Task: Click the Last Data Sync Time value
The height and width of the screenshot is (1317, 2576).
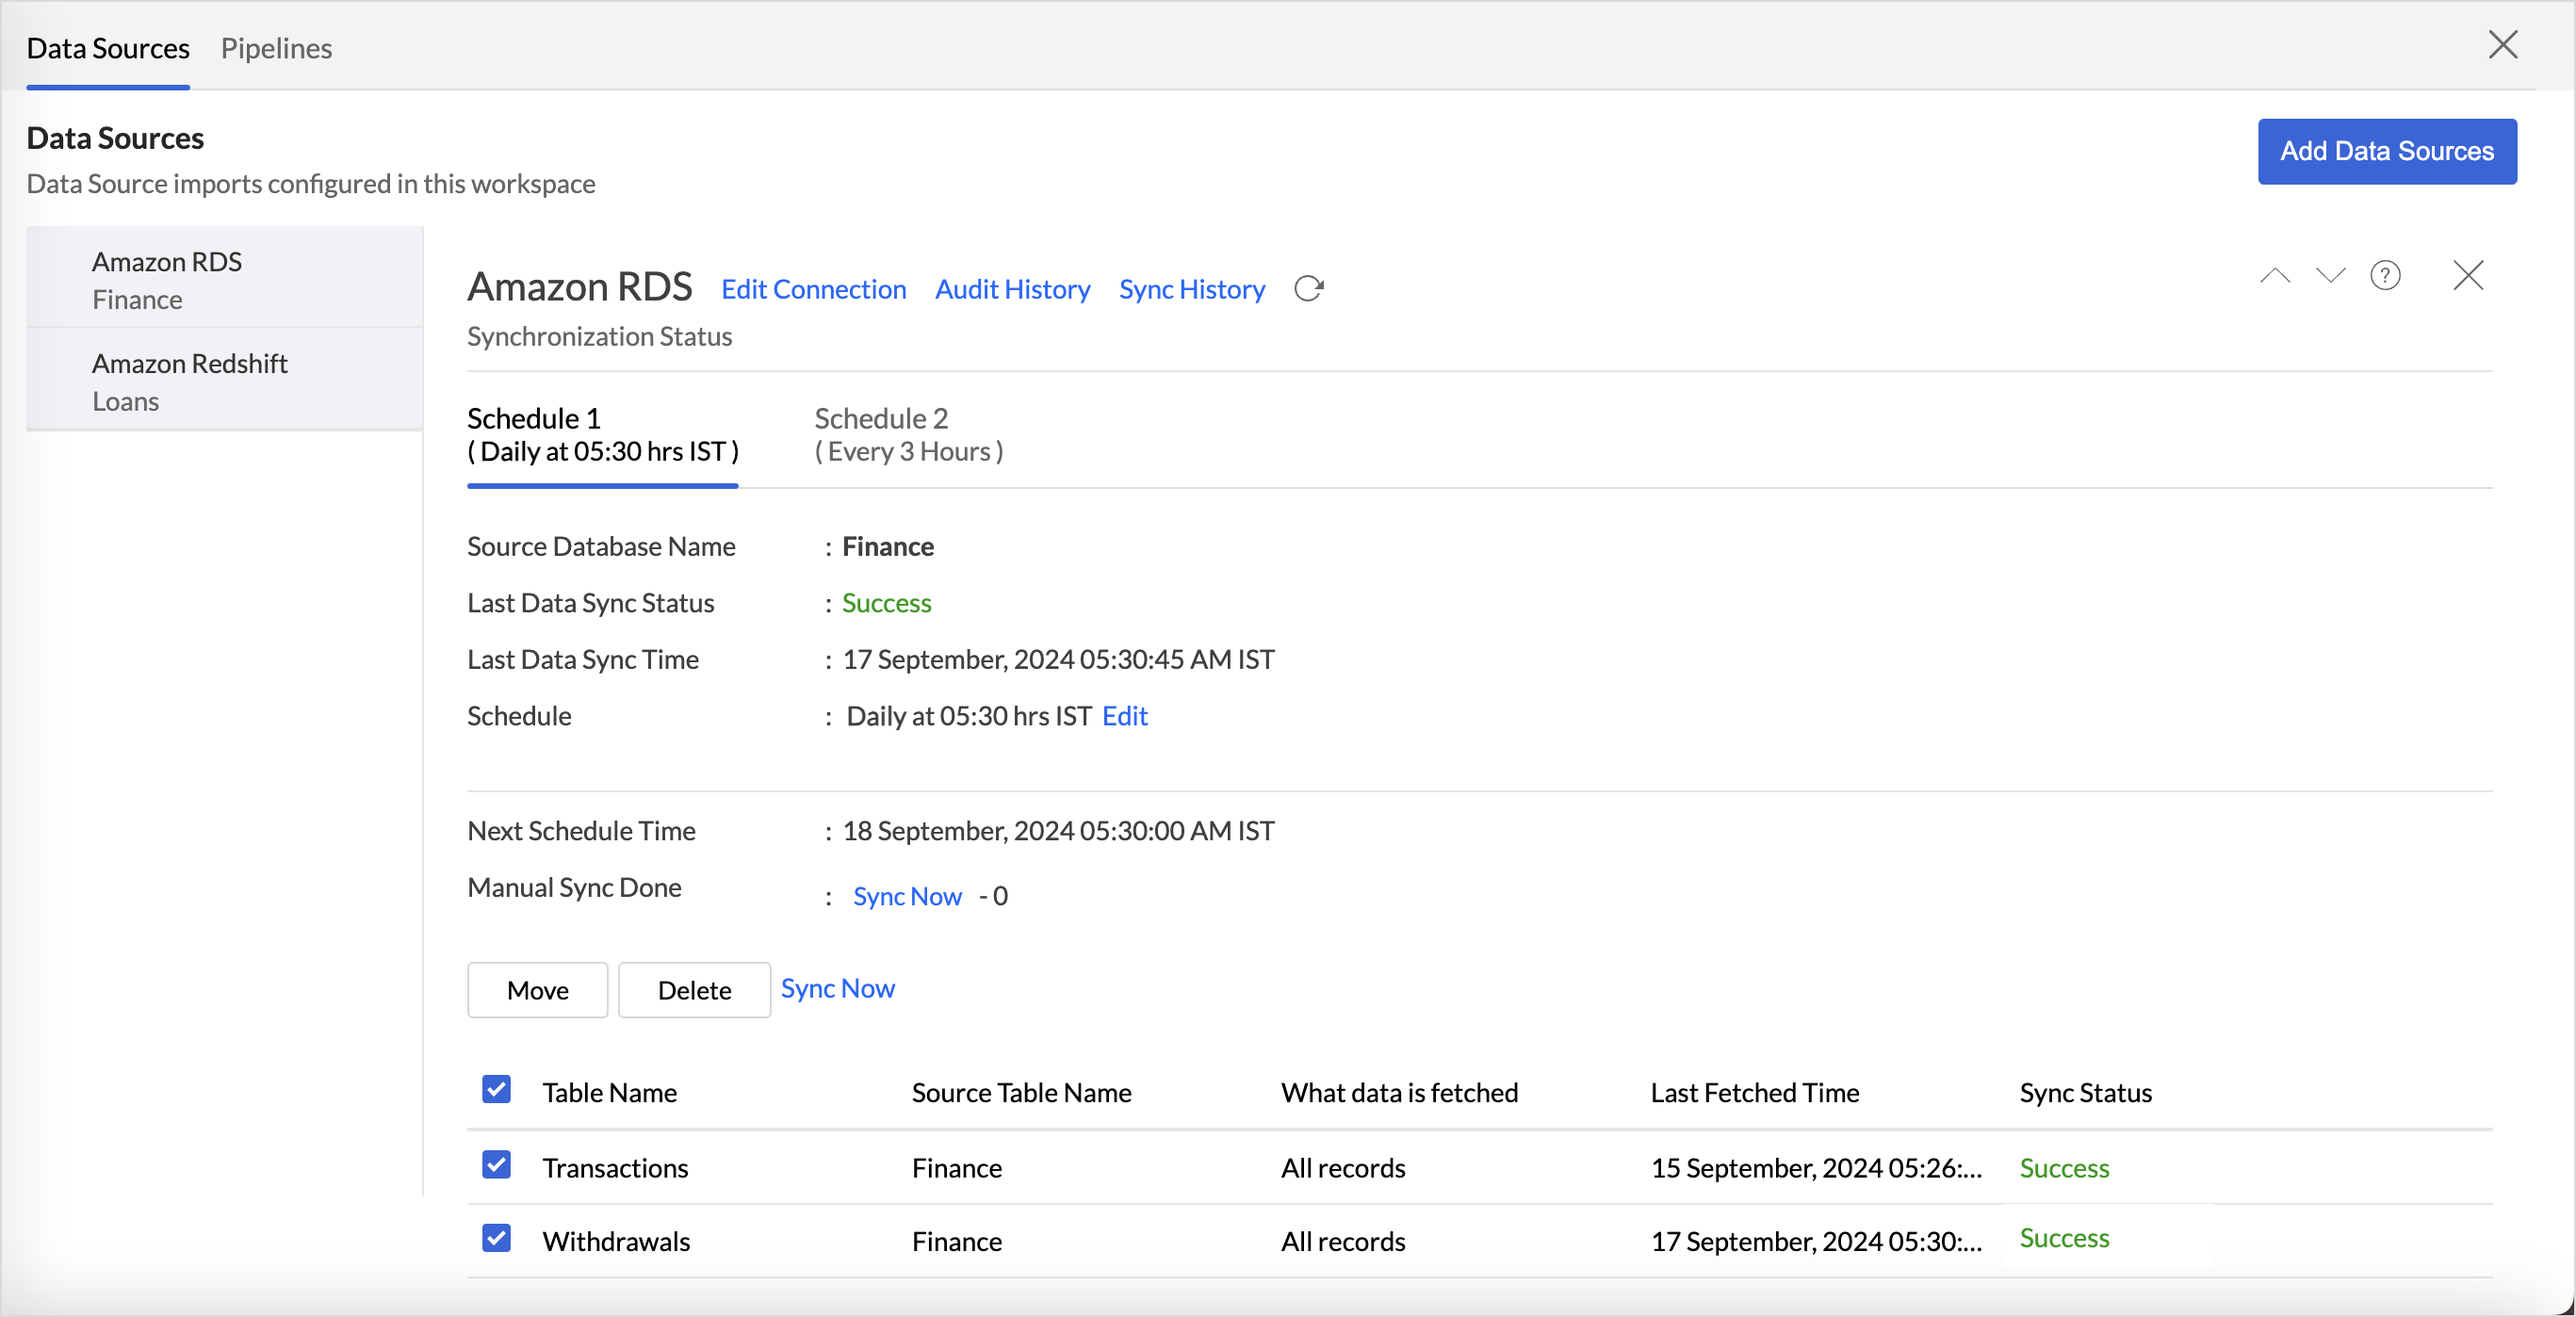Action: click(x=1058, y=659)
